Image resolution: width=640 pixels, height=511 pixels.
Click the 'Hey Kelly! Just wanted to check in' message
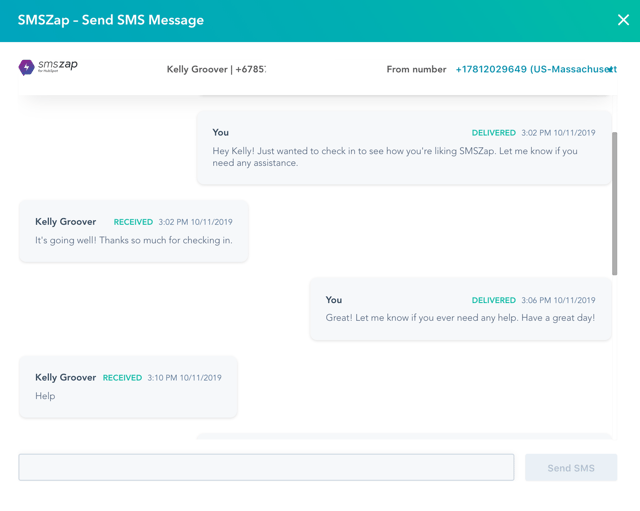(x=395, y=157)
